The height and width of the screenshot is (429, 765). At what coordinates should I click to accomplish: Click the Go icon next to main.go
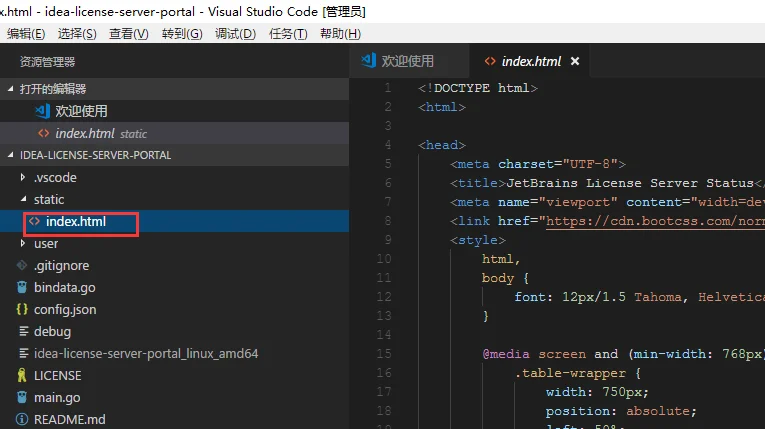22,398
